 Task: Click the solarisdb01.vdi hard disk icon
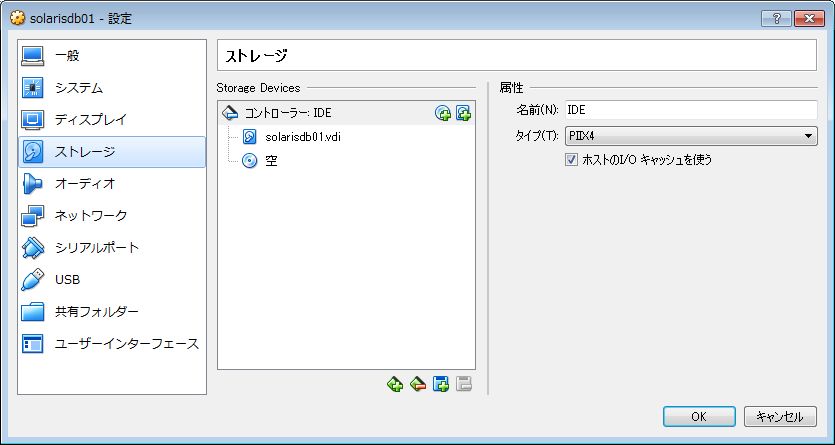[249, 137]
